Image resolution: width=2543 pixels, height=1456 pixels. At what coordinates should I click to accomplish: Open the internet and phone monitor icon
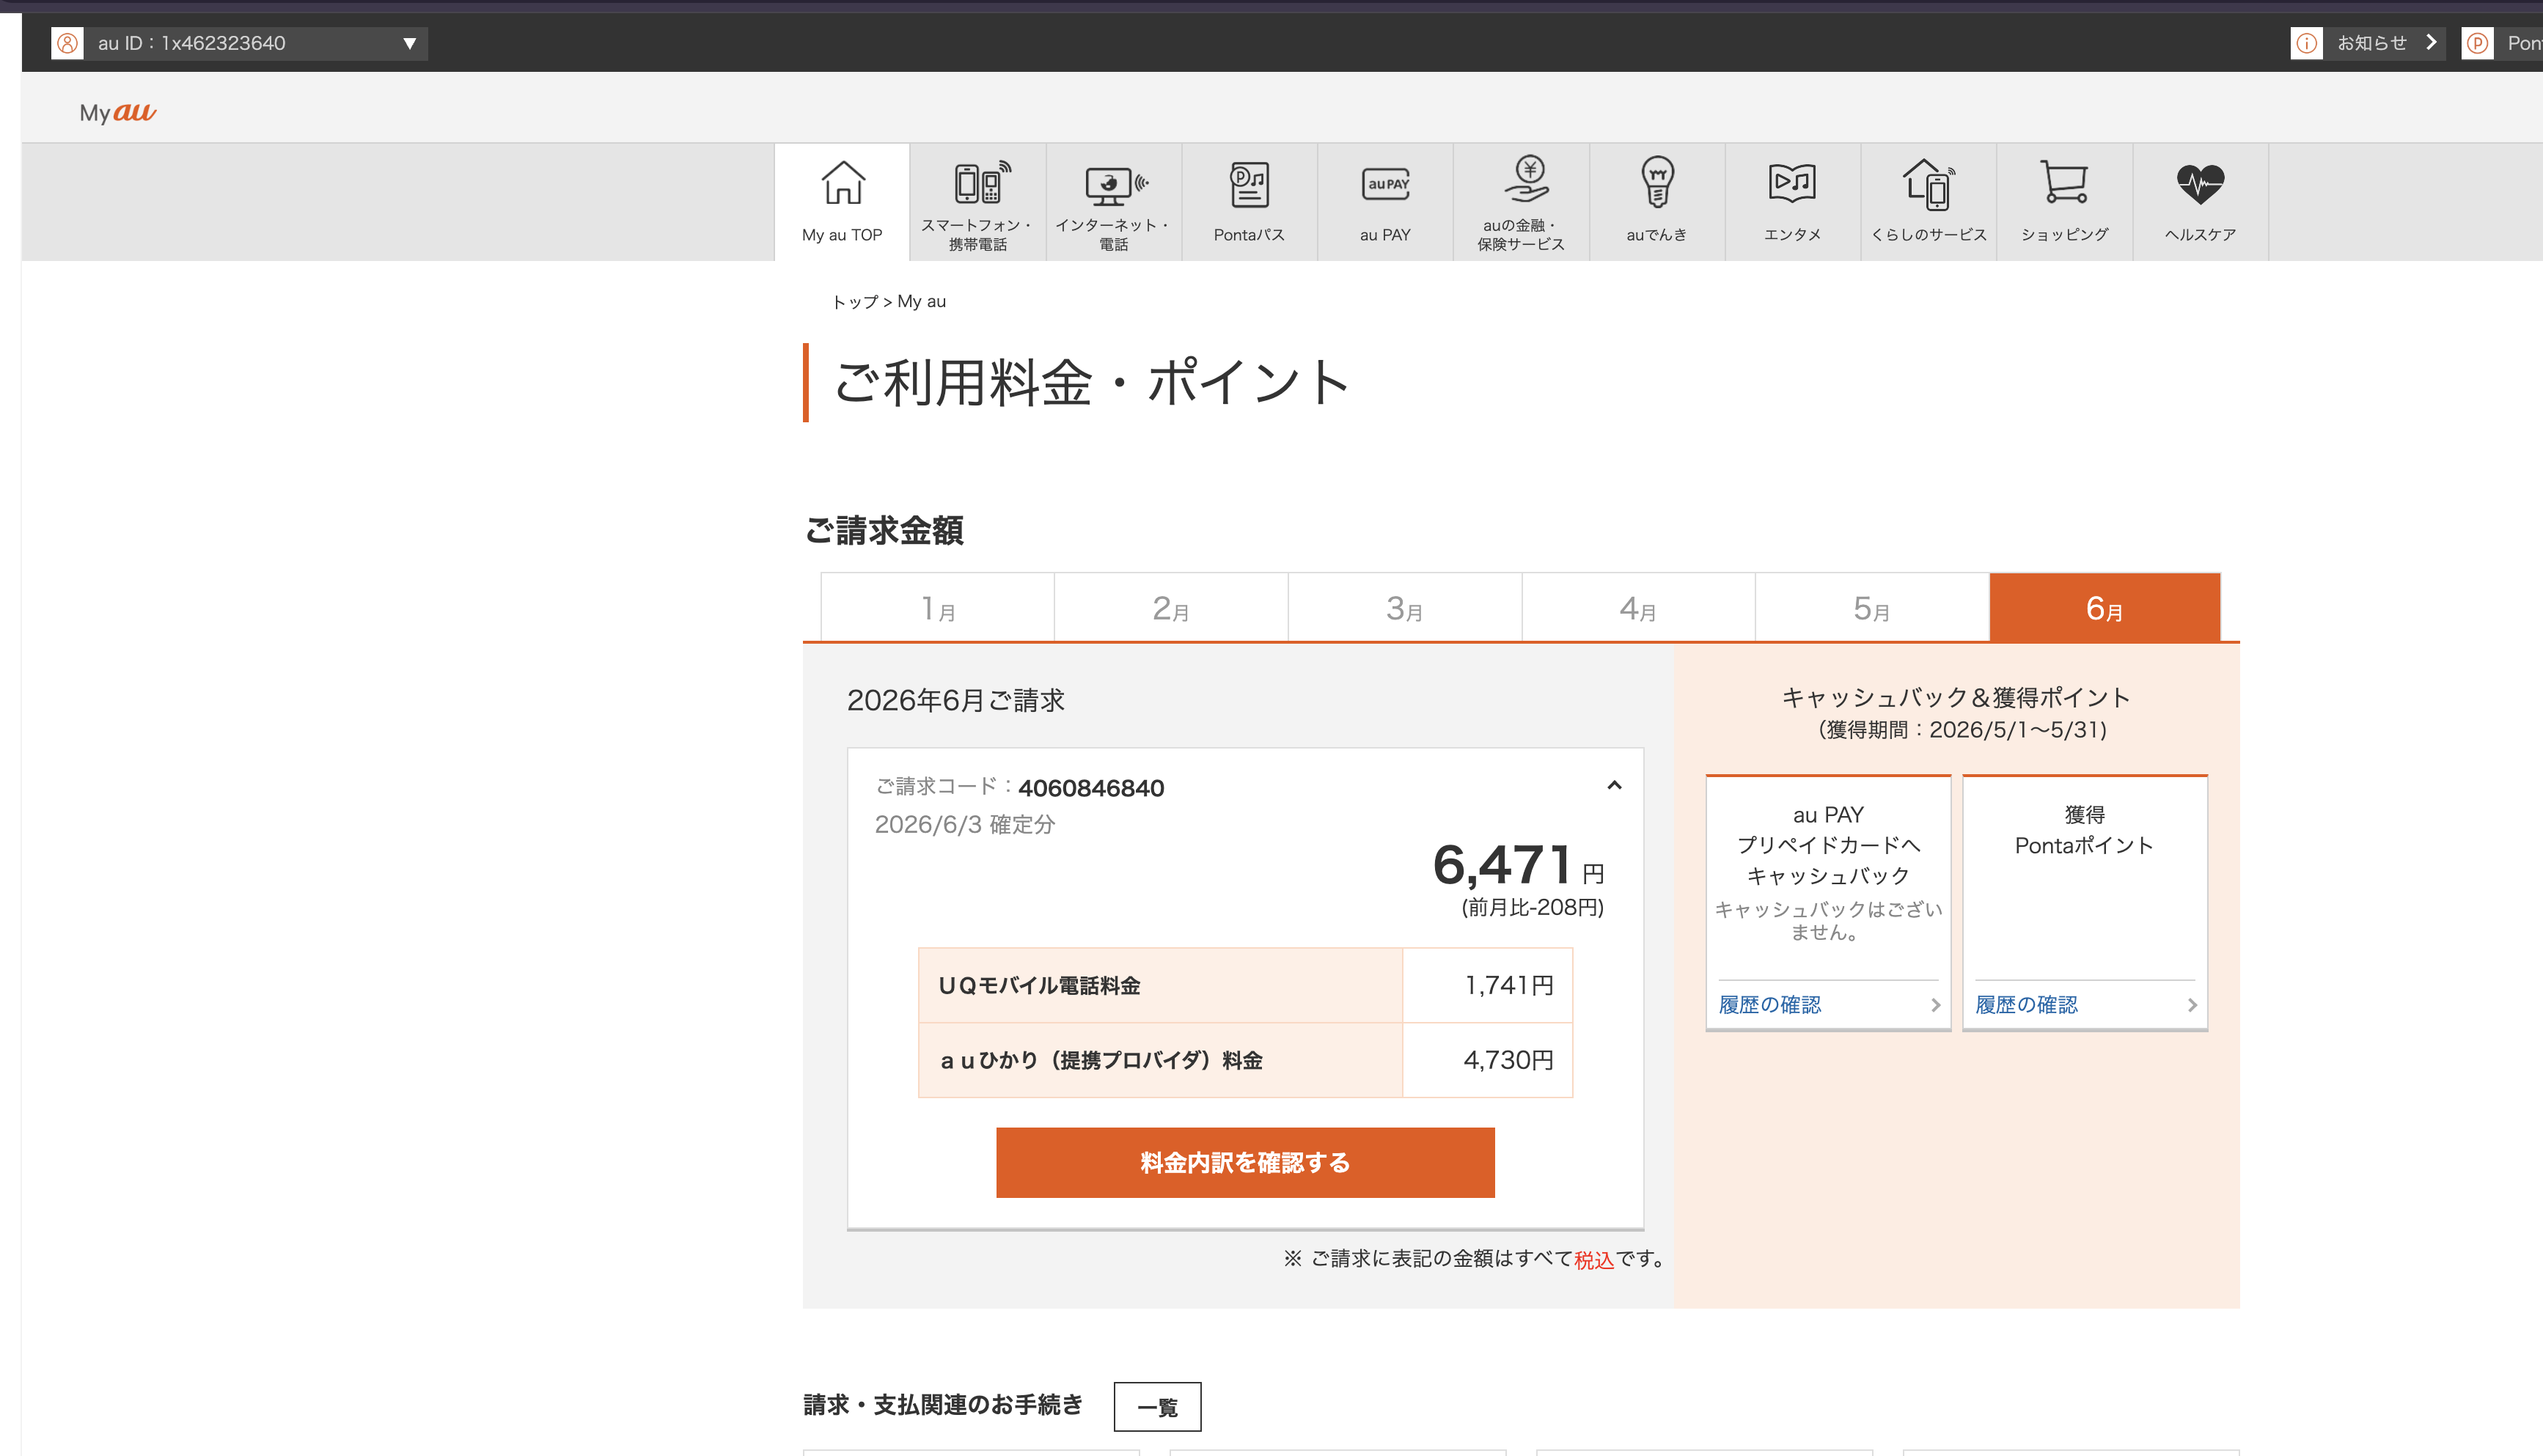tap(1115, 185)
